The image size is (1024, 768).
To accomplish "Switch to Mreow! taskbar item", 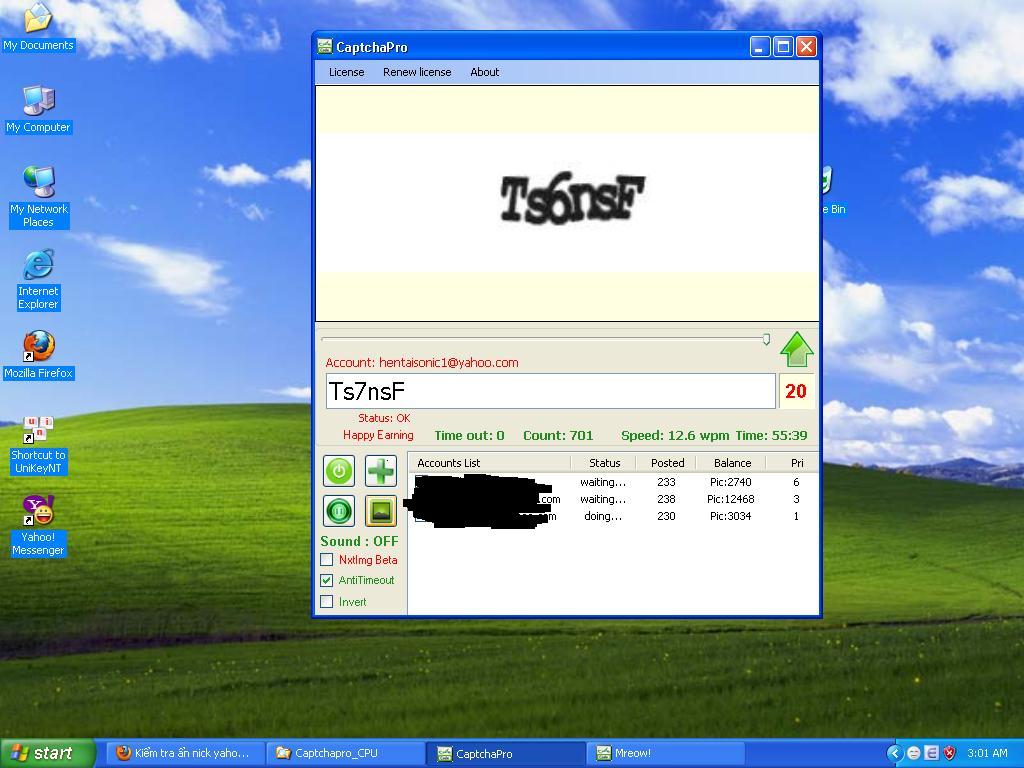I will tap(665, 753).
